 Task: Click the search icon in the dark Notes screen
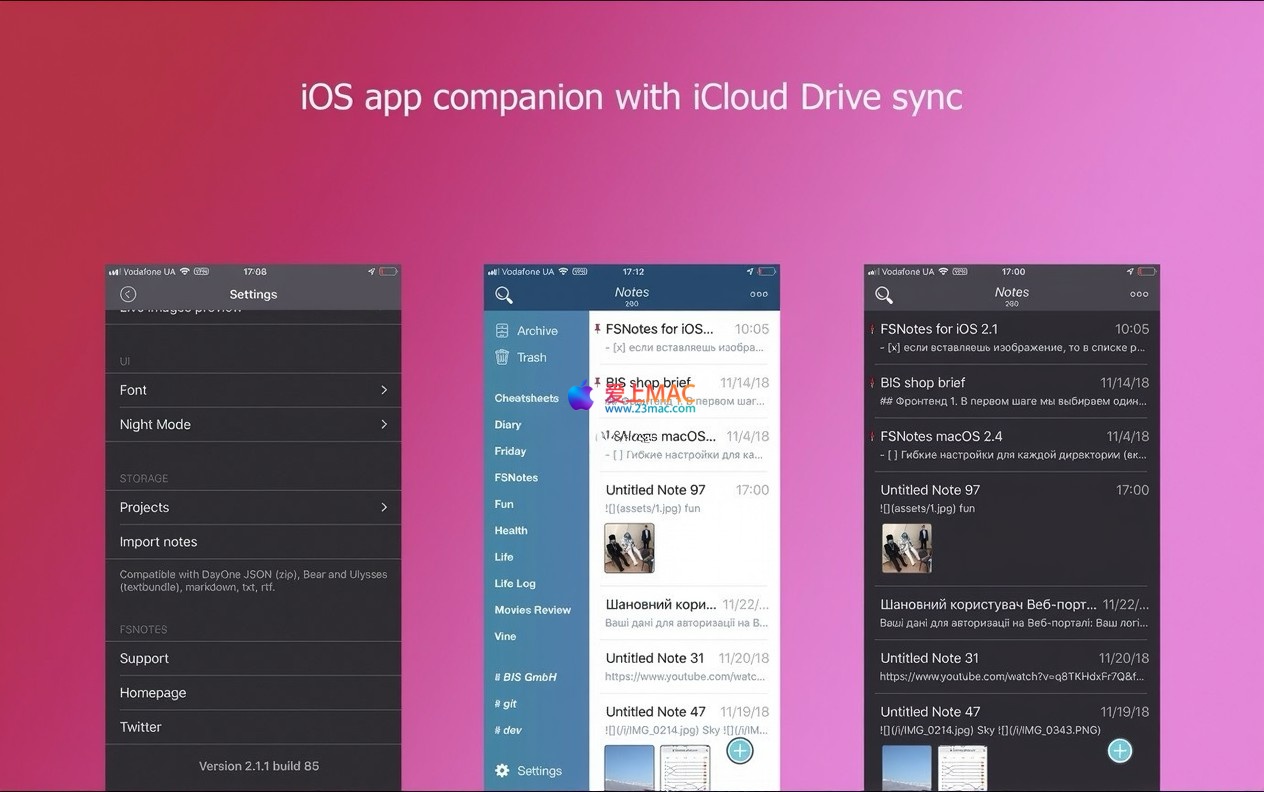(x=884, y=295)
